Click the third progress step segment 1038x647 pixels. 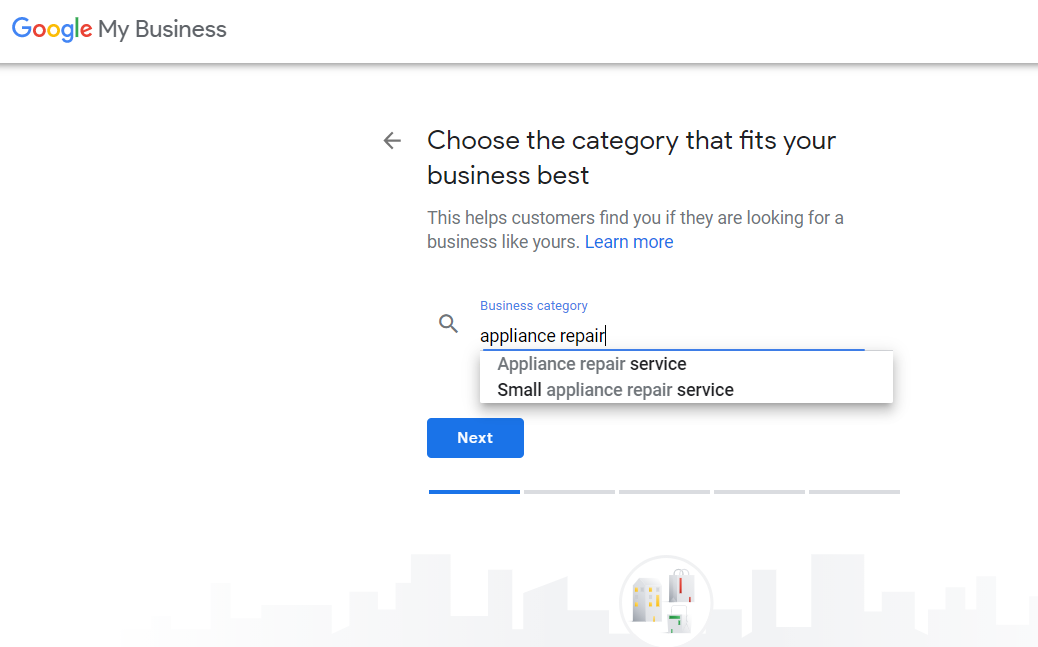pos(665,492)
